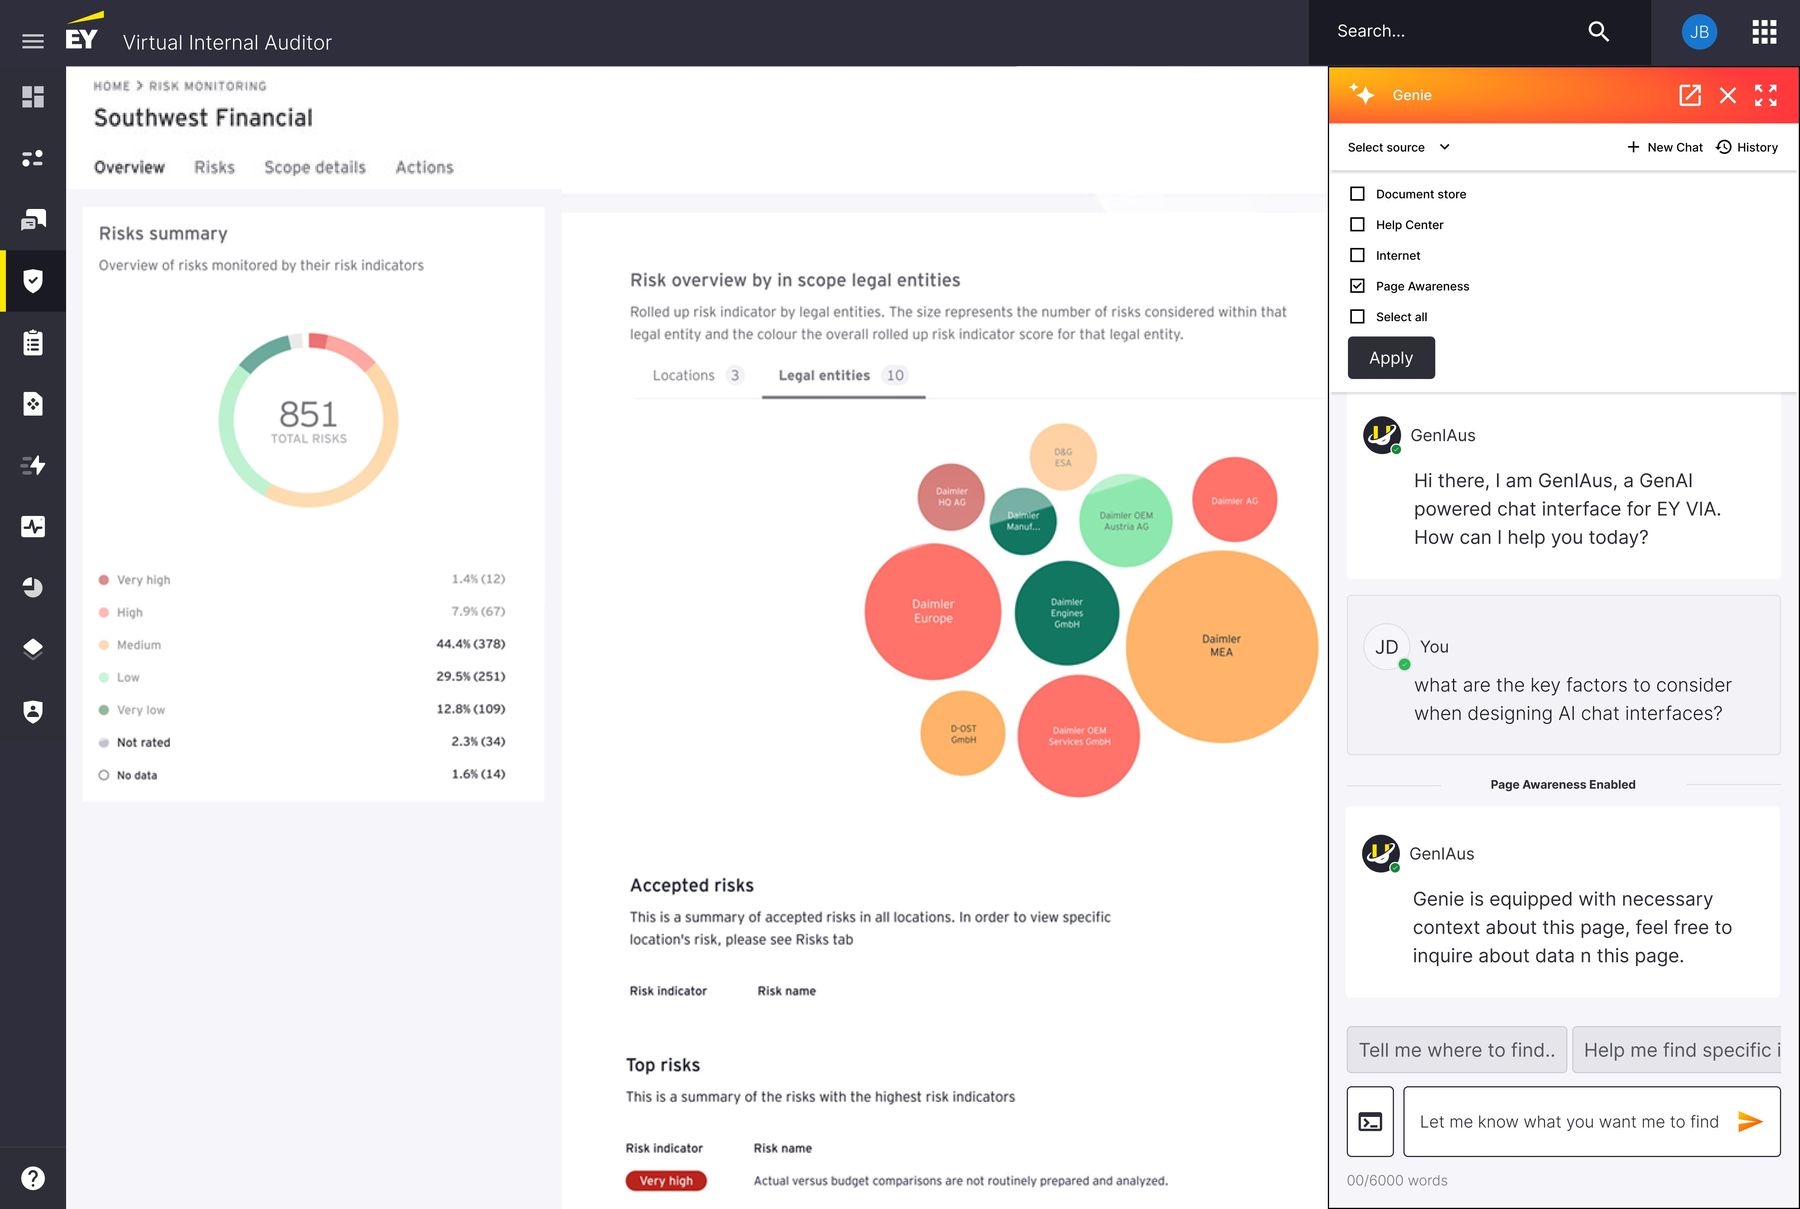Select the Legal entities tab
The width and height of the screenshot is (1800, 1209).
pos(842,375)
